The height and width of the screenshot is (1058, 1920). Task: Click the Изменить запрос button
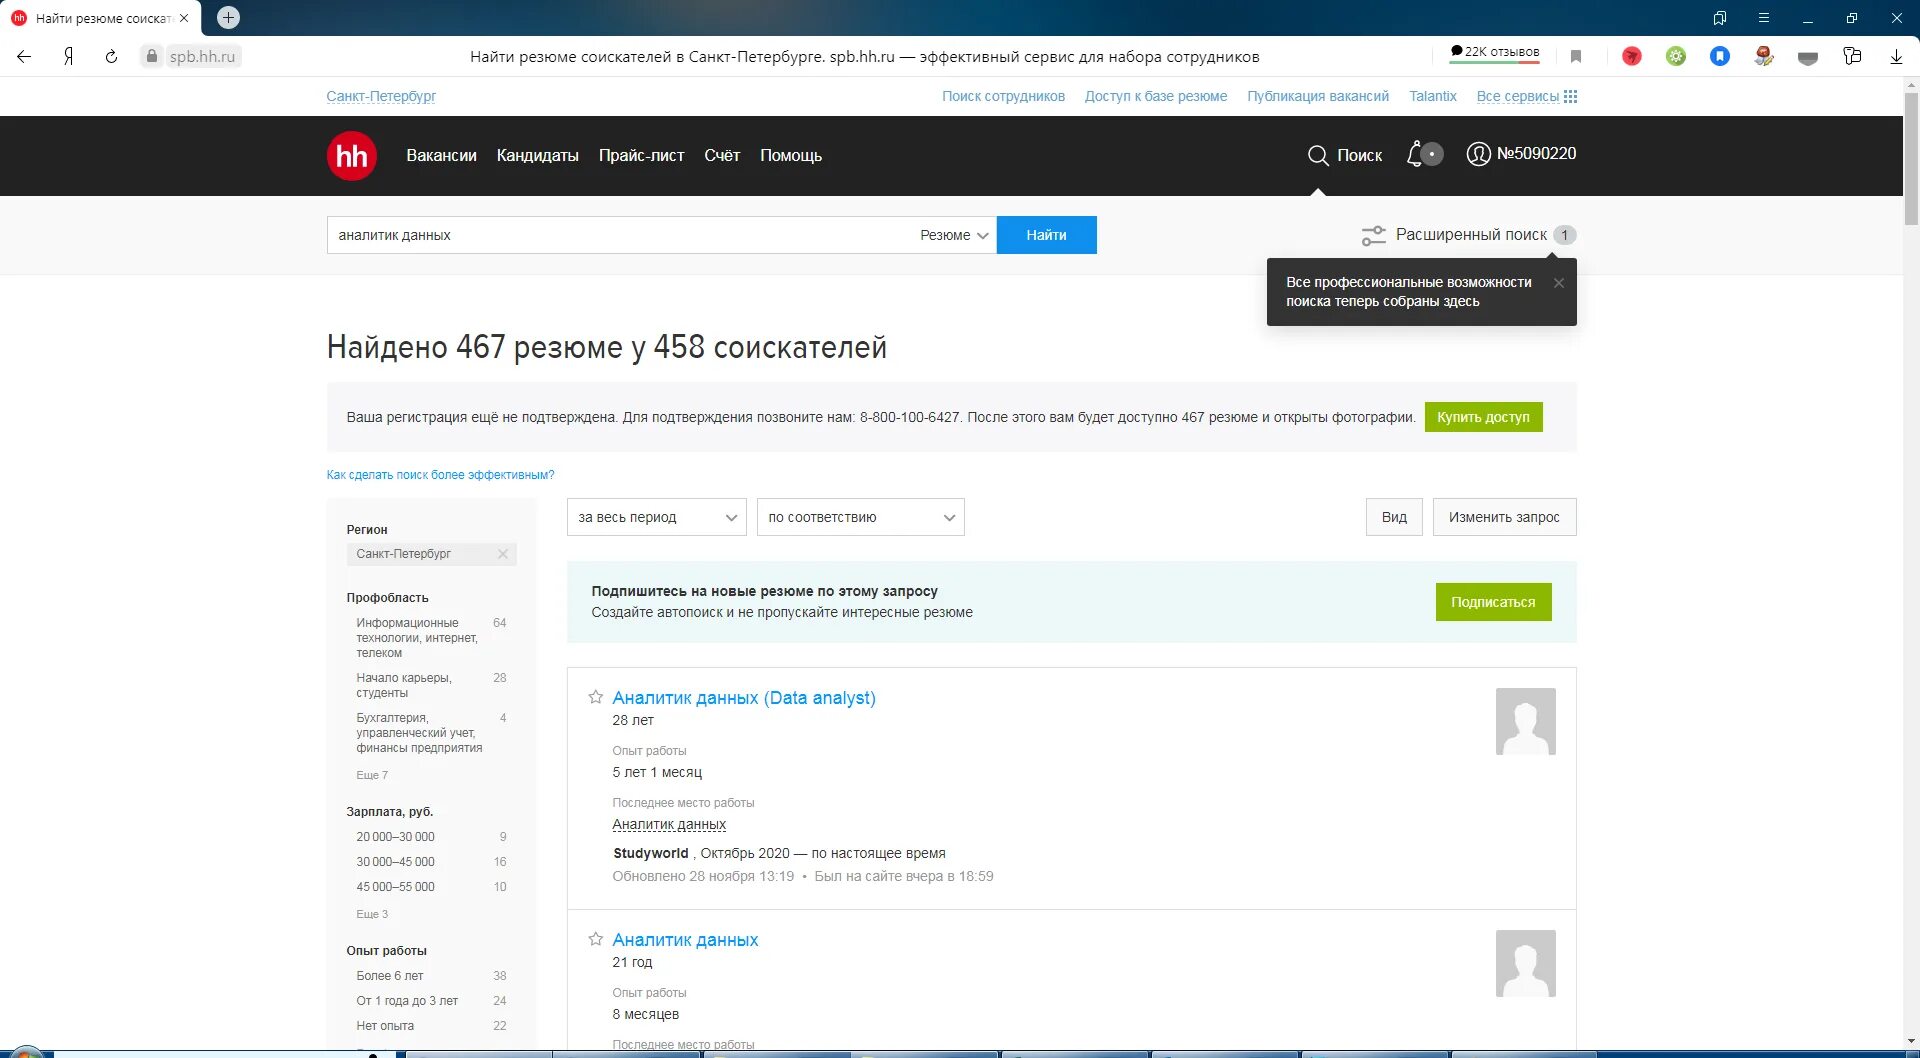(1504, 517)
